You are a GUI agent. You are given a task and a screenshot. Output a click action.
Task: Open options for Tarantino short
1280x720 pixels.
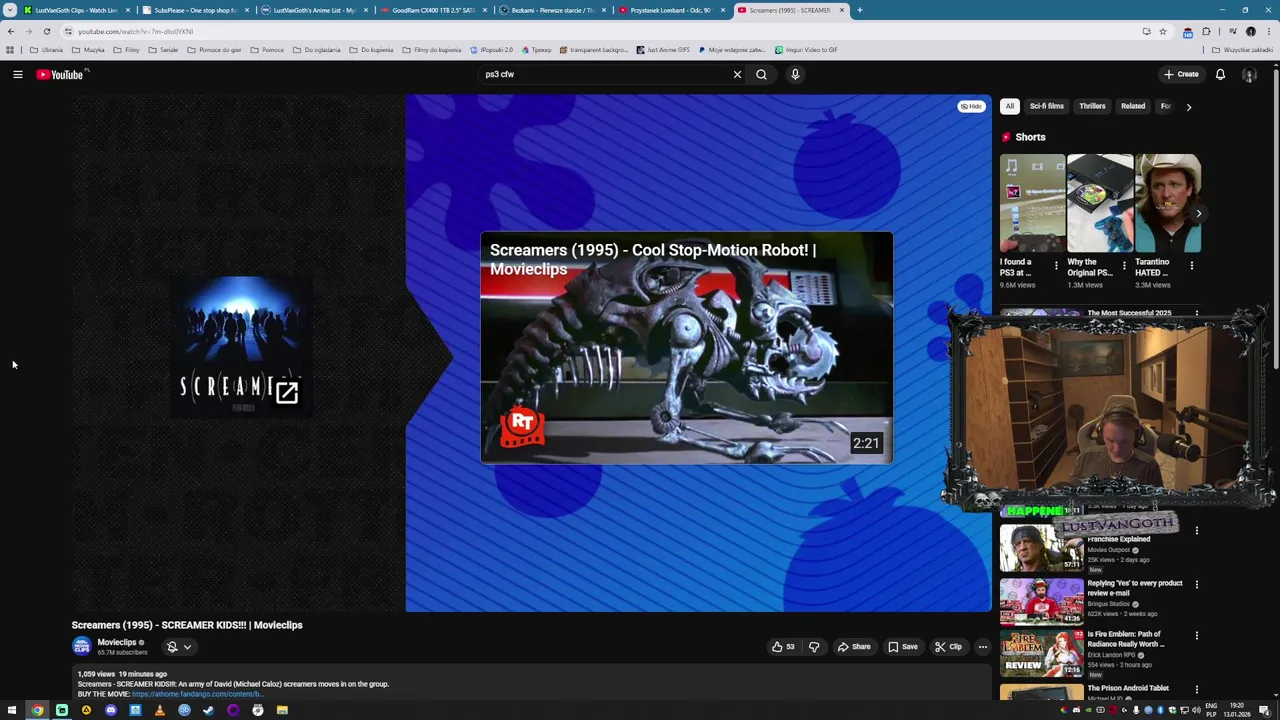pyautogui.click(x=1191, y=266)
